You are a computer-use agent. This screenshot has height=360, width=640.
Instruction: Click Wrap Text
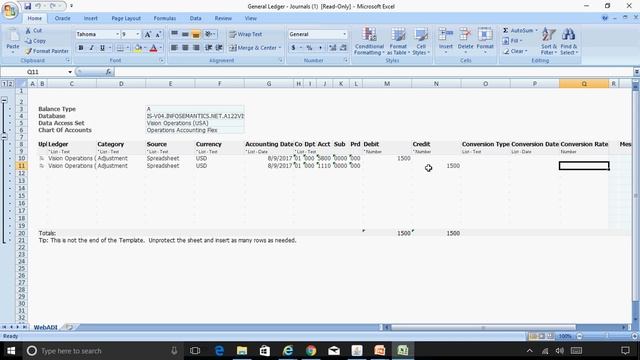tap(246, 34)
